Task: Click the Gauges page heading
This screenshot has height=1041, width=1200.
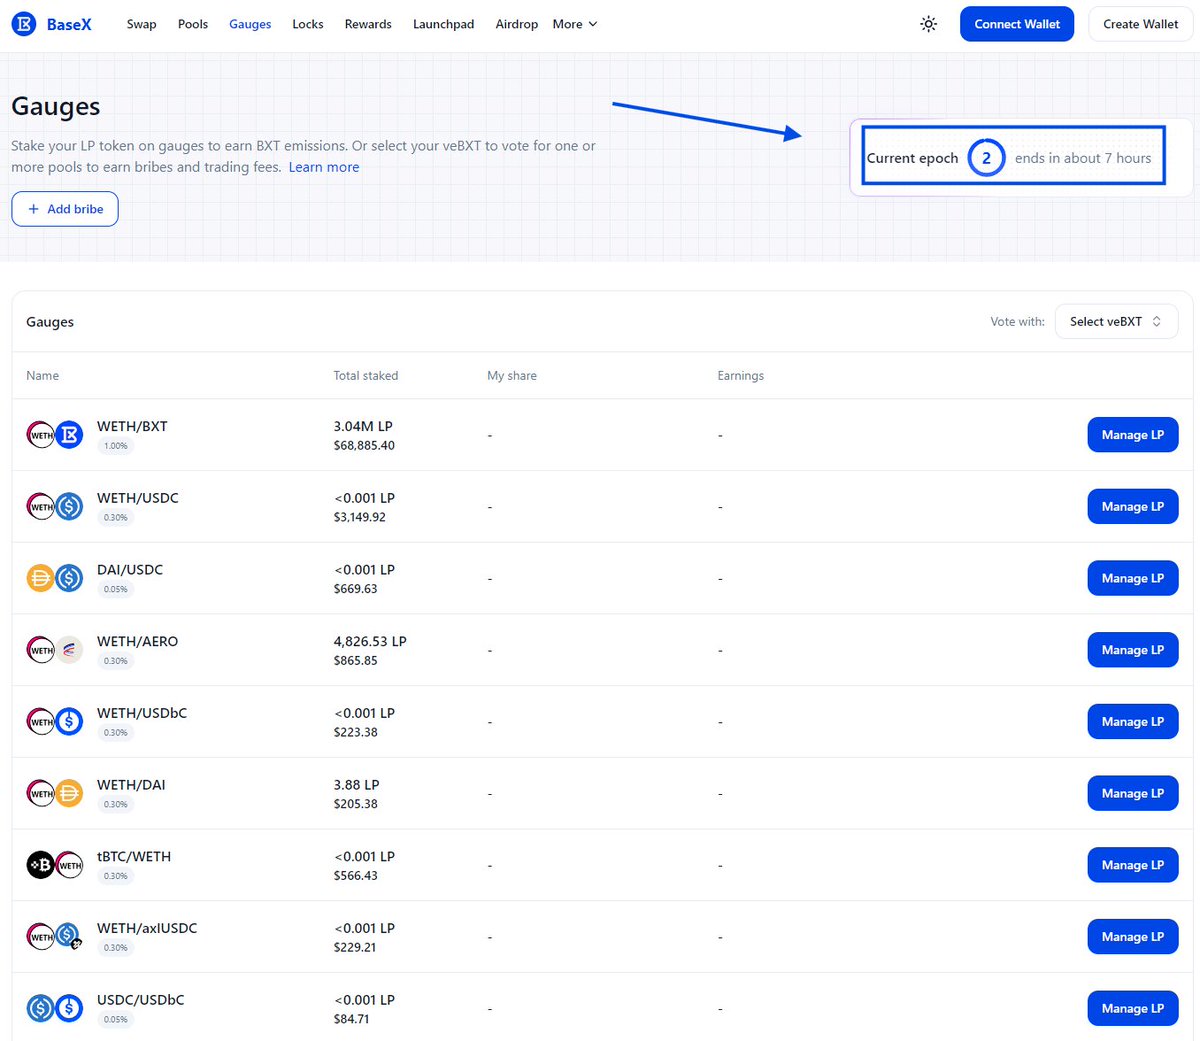Action: 56,107
